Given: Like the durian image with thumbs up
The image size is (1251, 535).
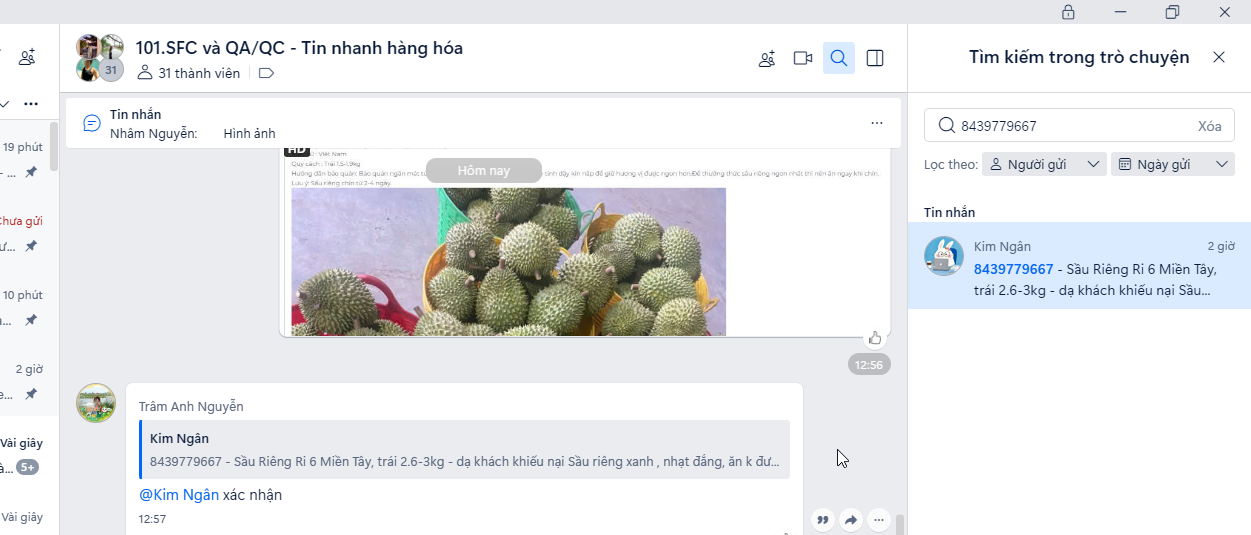Looking at the screenshot, I should click(x=875, y=338).
